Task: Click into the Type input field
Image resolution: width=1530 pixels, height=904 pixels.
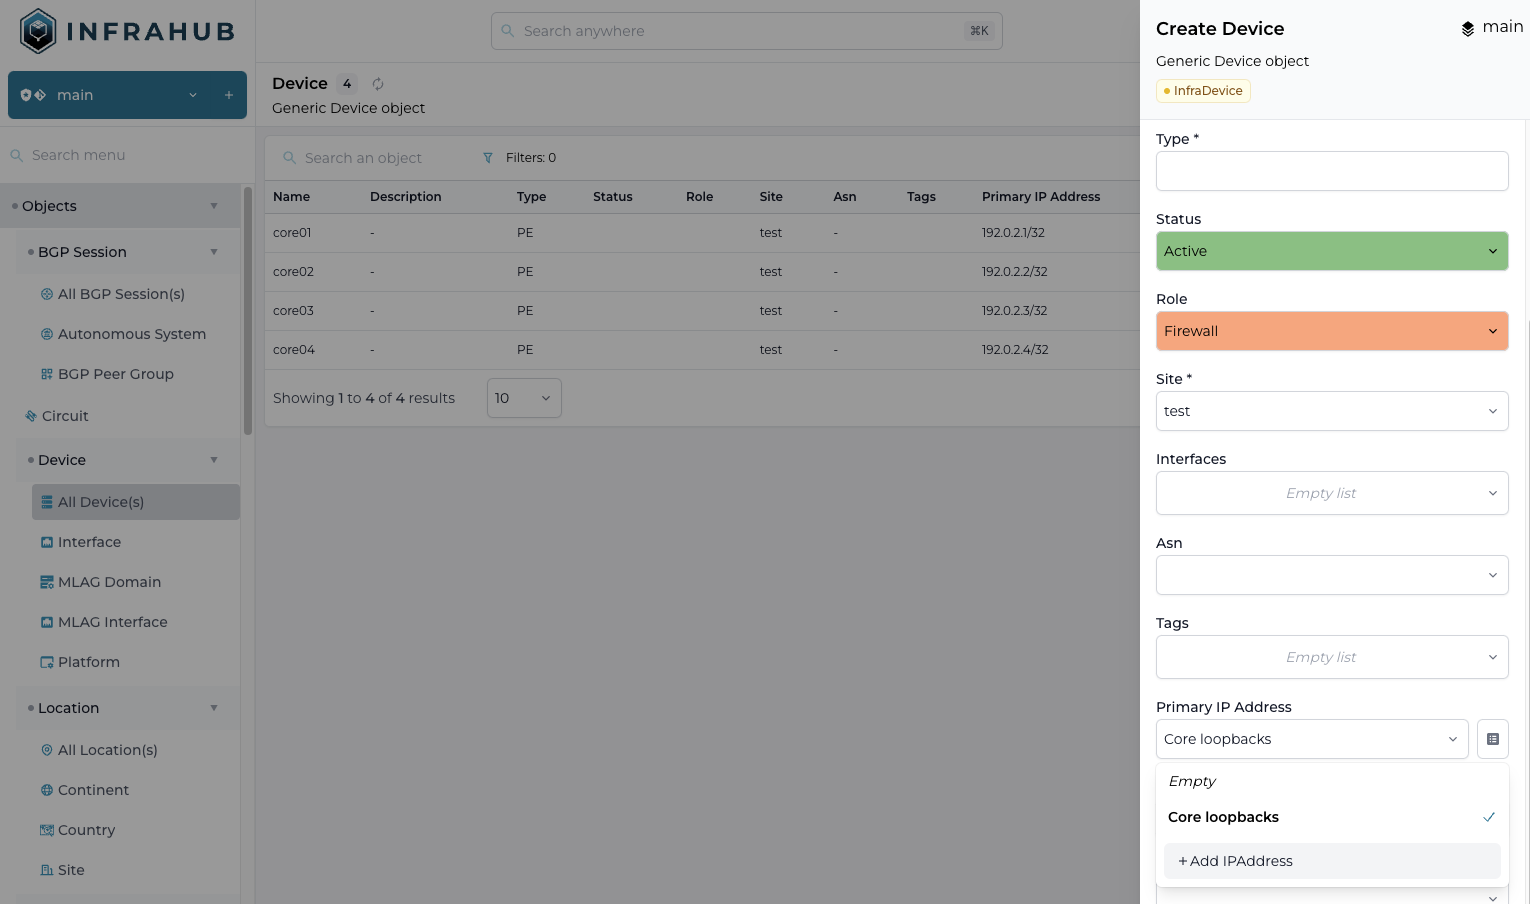Action: (x=1331, y=171)
